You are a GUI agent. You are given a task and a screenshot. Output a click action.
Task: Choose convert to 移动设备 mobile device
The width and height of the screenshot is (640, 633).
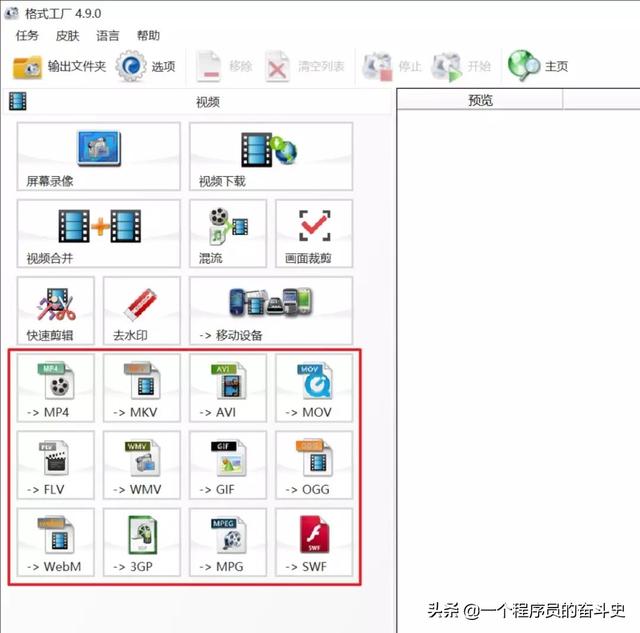[x=271, y=311]
